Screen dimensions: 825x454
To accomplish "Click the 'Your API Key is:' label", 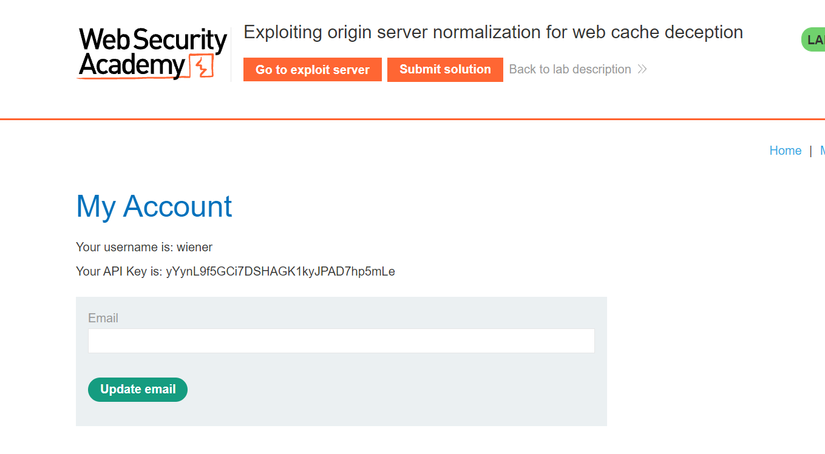I will point(119,271).
